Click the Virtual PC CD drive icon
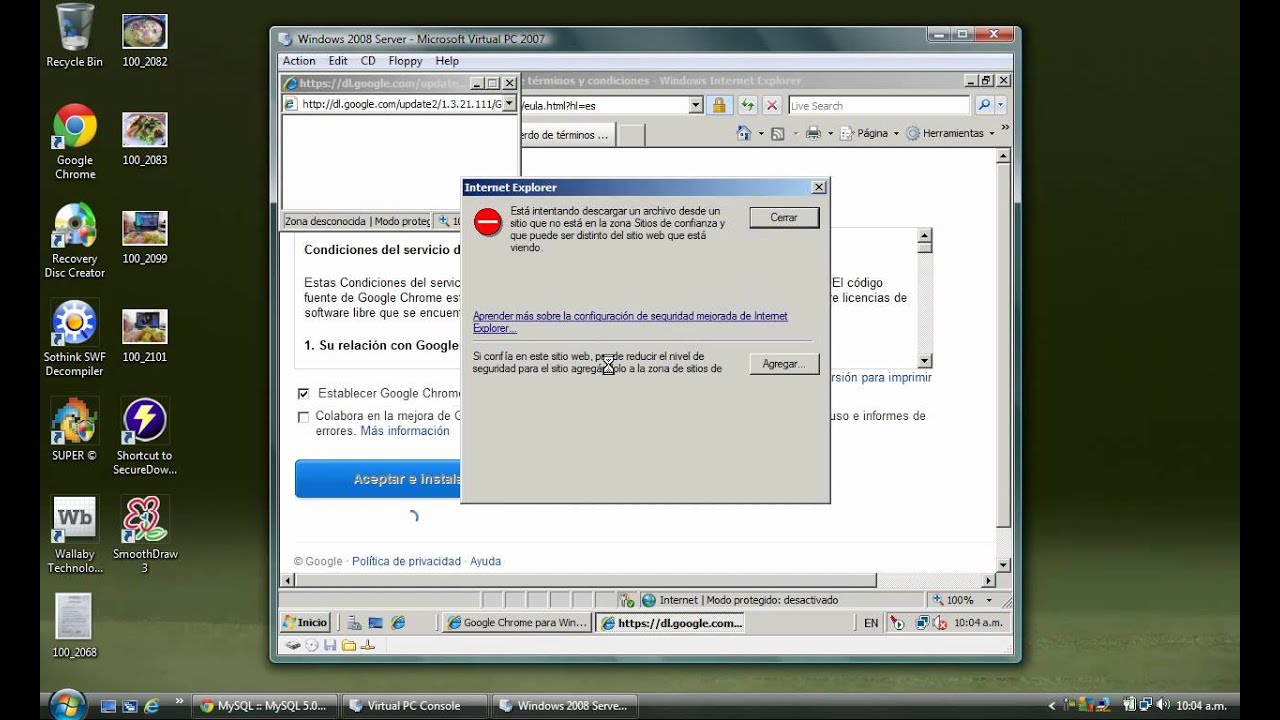 (312, 645)
